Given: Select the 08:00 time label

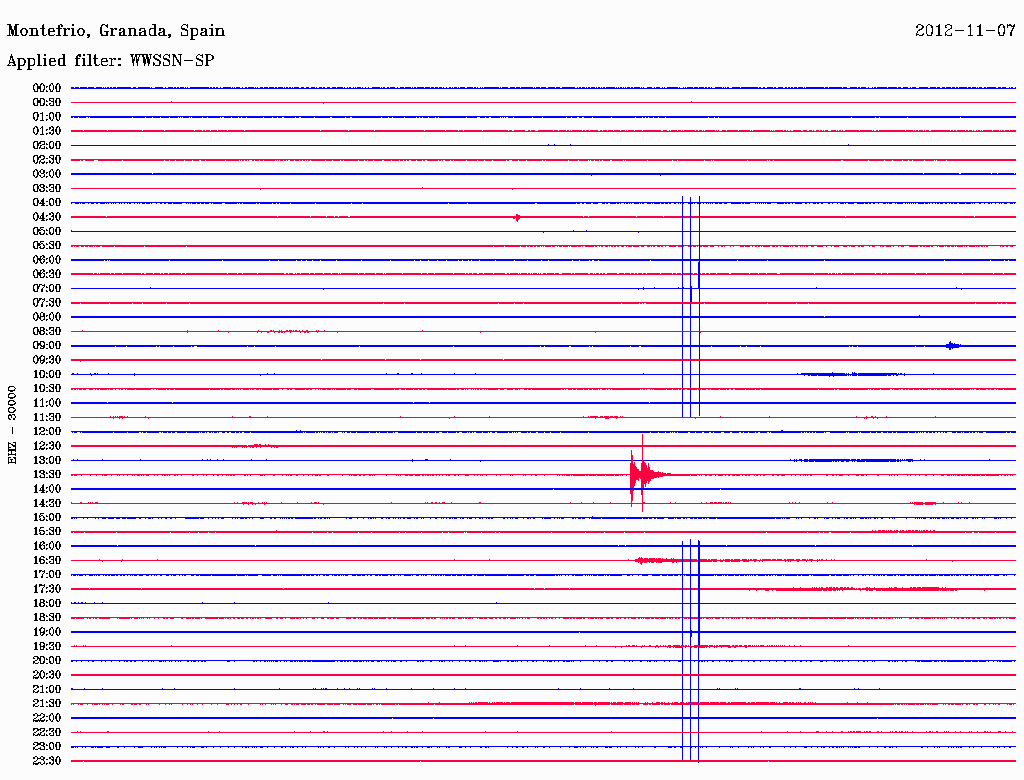Looking at the screenshot, I should click(47, 317).
